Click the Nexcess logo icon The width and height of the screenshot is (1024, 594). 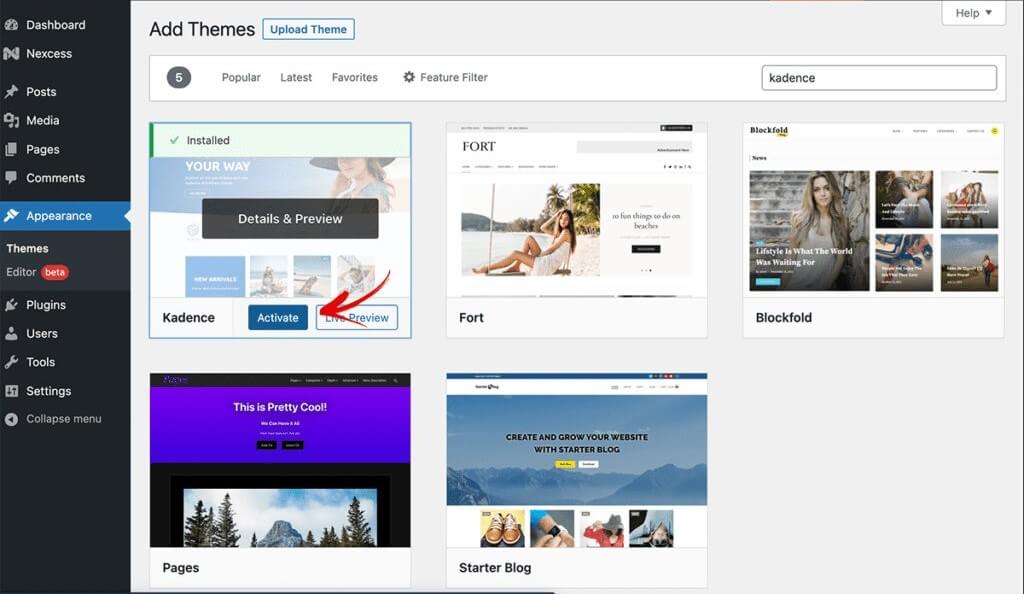pos(11,54)
